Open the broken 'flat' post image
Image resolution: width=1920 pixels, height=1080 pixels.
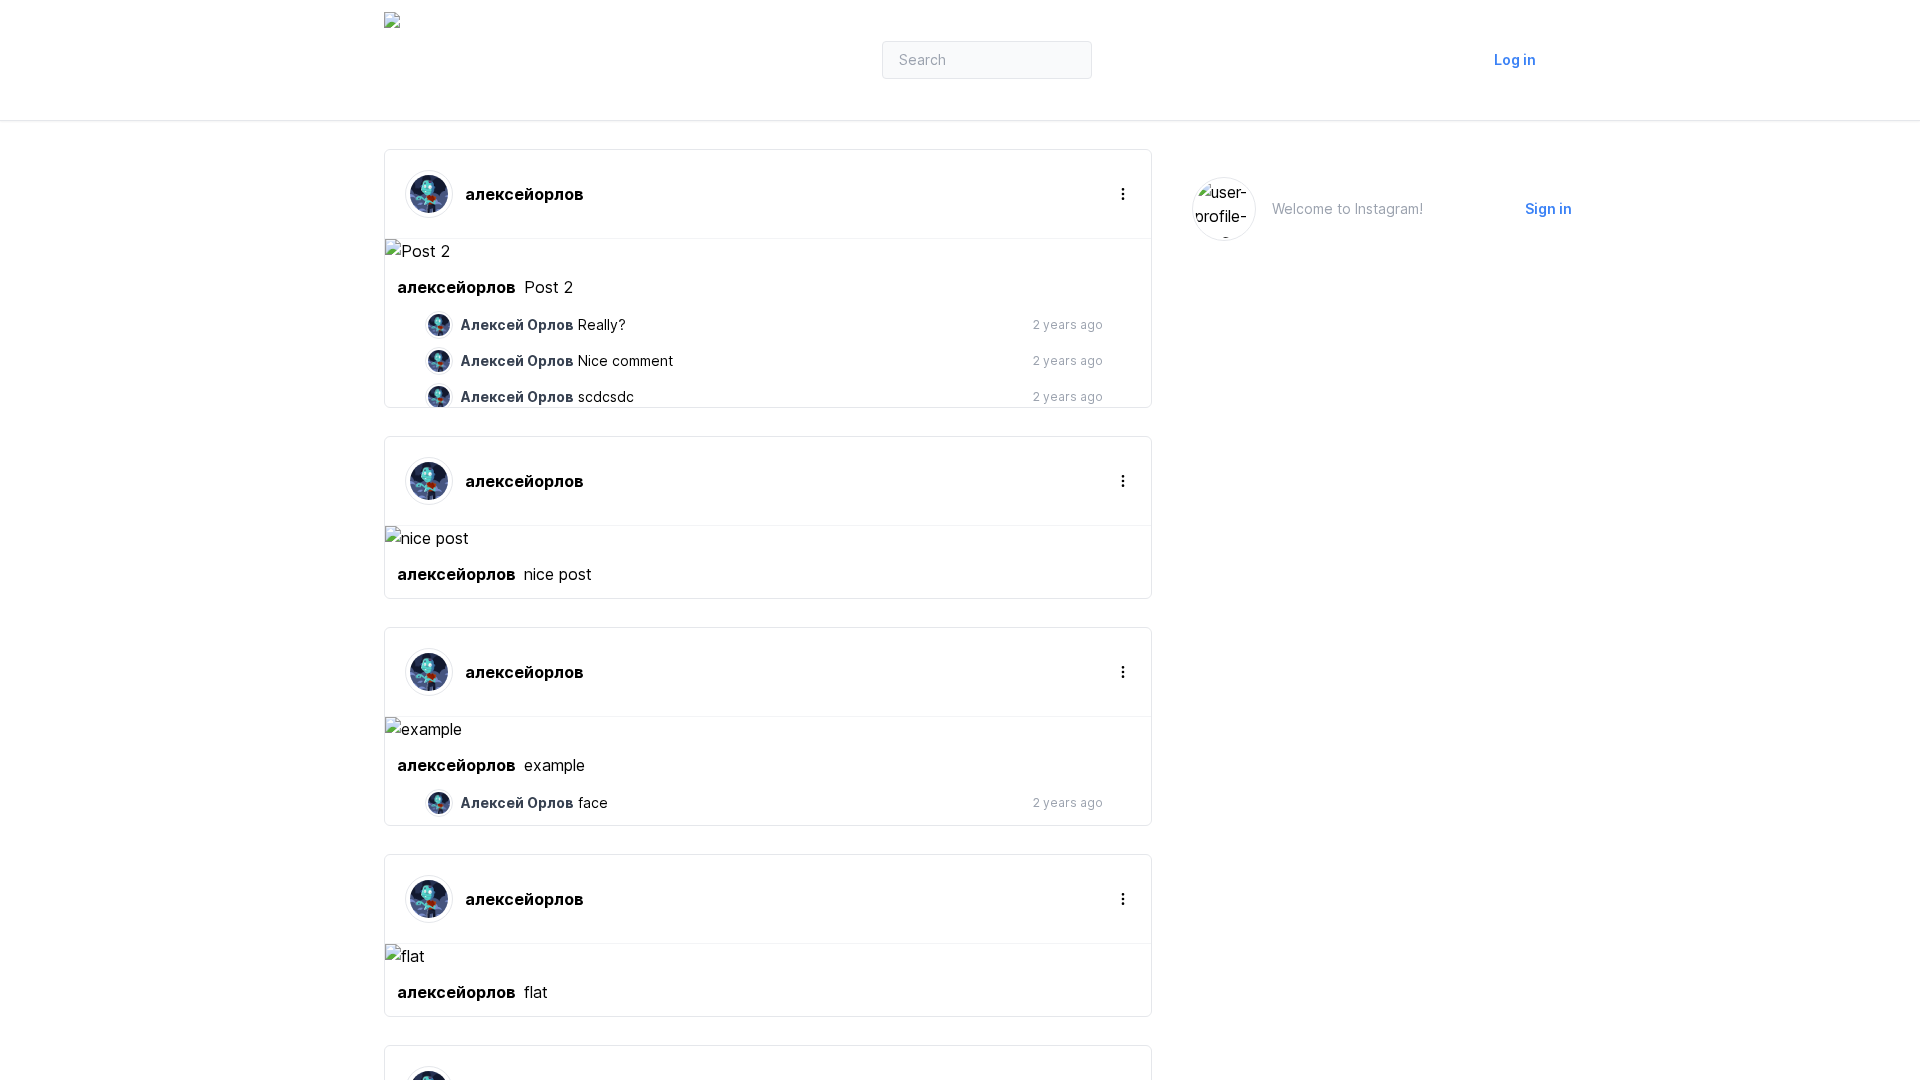pos(405,956)
